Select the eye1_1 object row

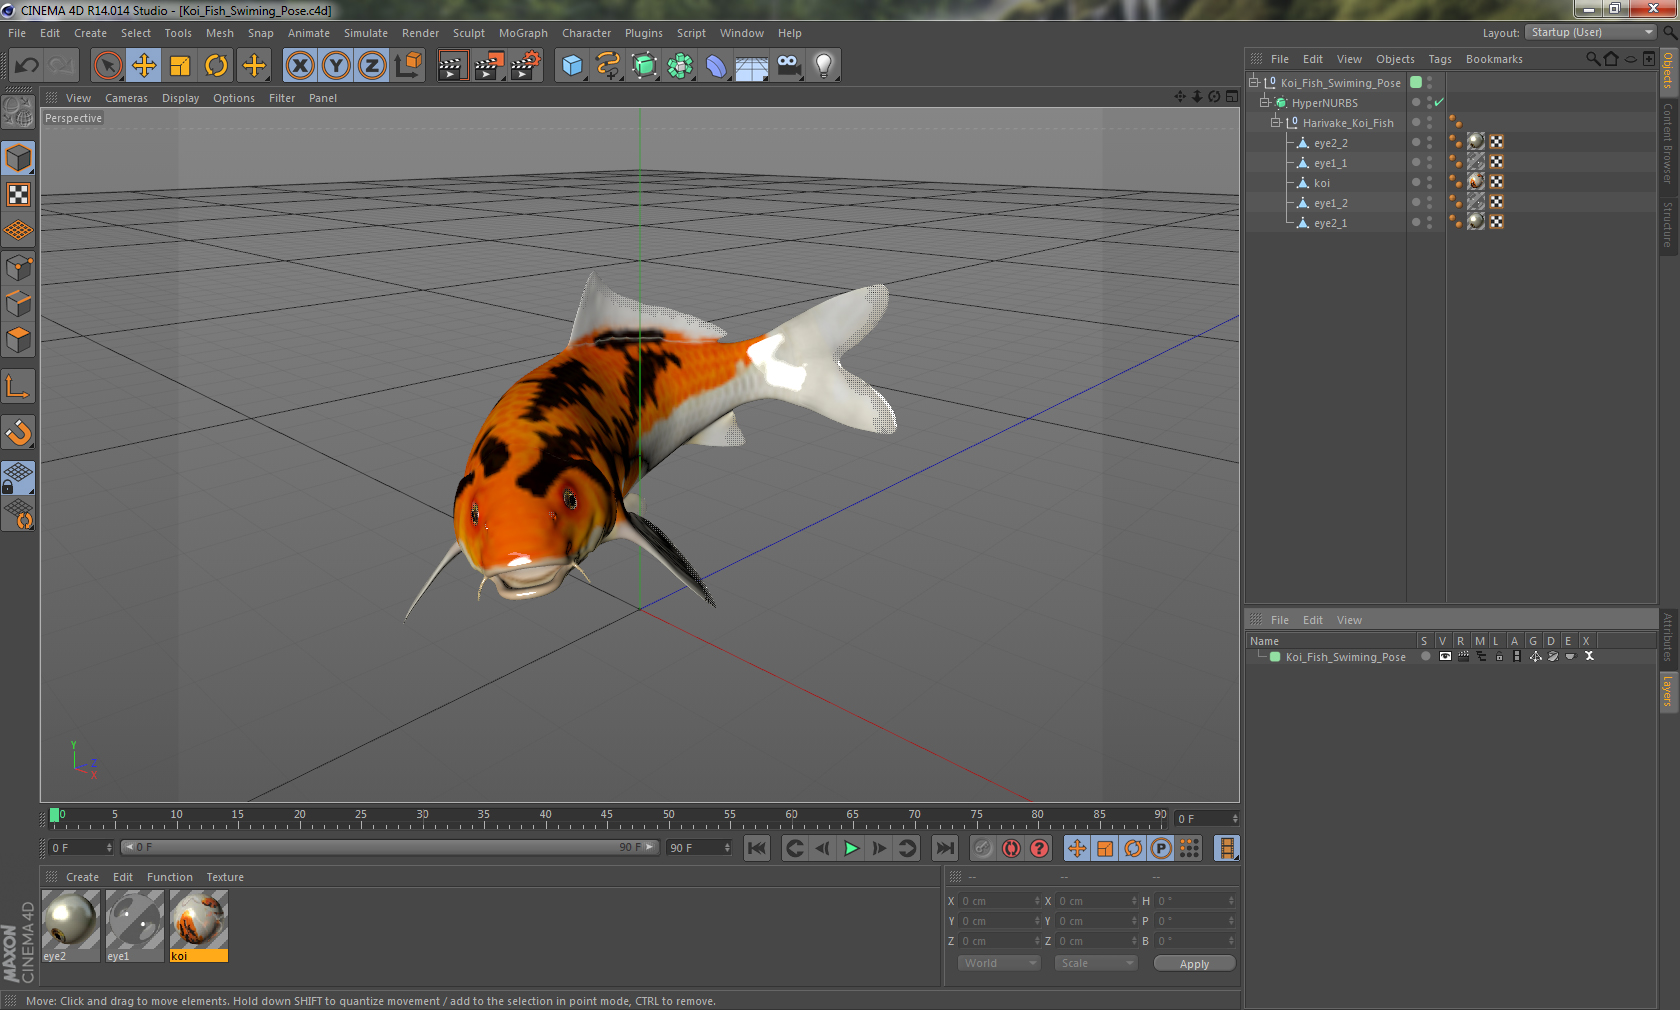tap(1329, 163)
